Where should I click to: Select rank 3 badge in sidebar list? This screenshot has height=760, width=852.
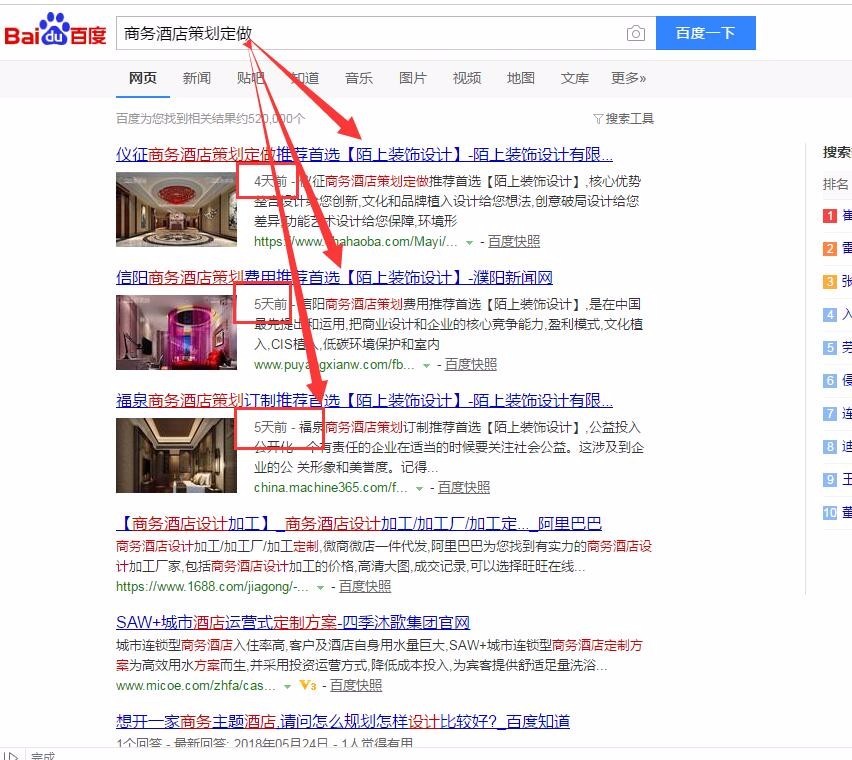[x=829, y=282]
